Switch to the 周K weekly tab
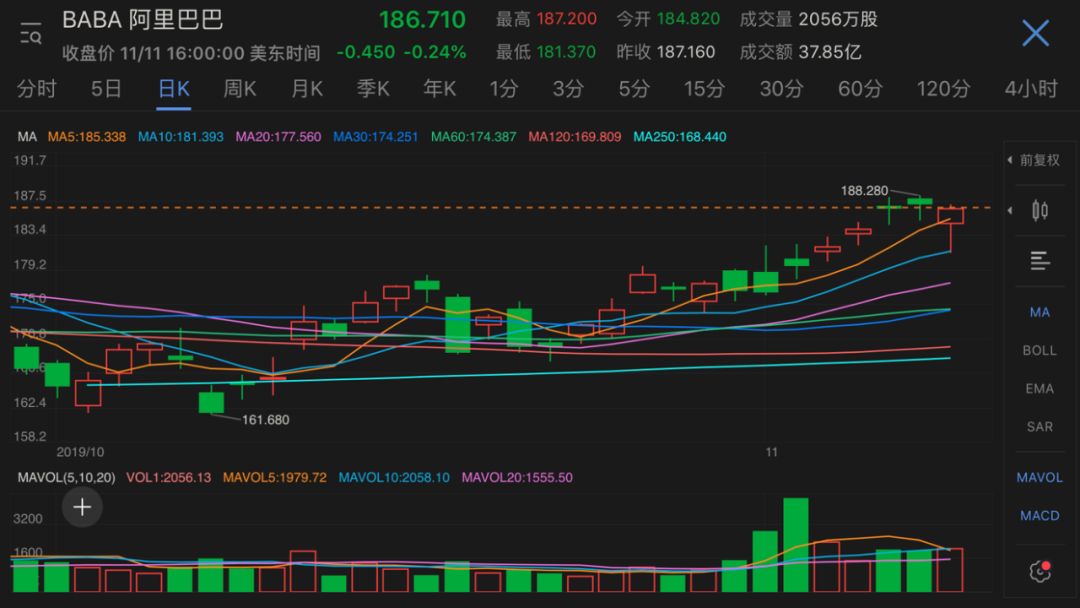The height and width of the screenshot is (608, 1080). (240, 89)
